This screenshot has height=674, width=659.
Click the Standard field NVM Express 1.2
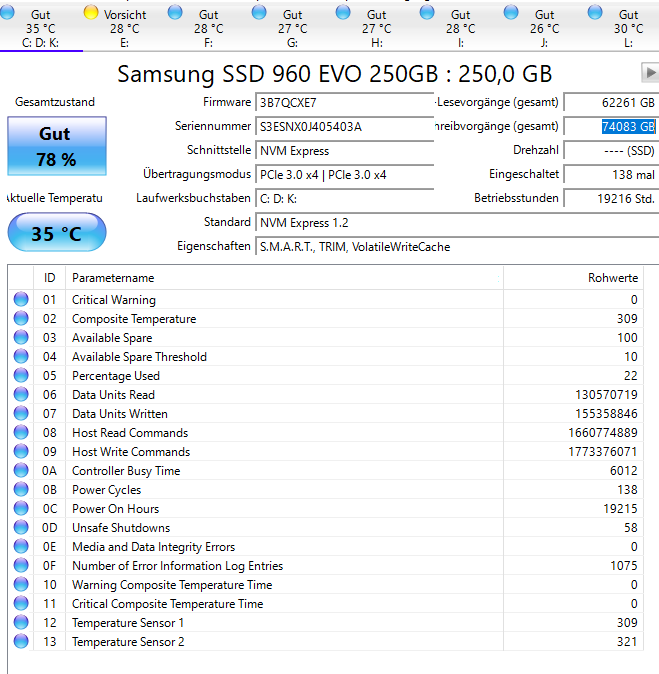coord(457,223)
